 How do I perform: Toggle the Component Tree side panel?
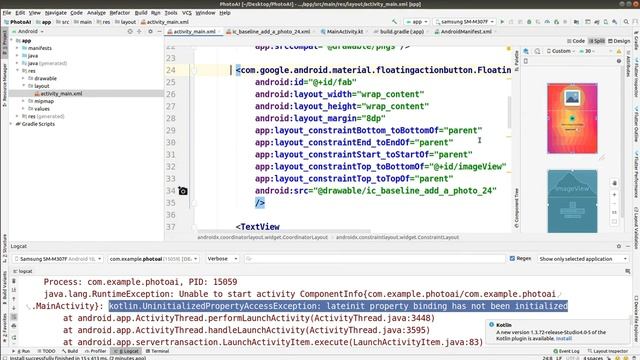pyautogui.click(x=516, y=208)
